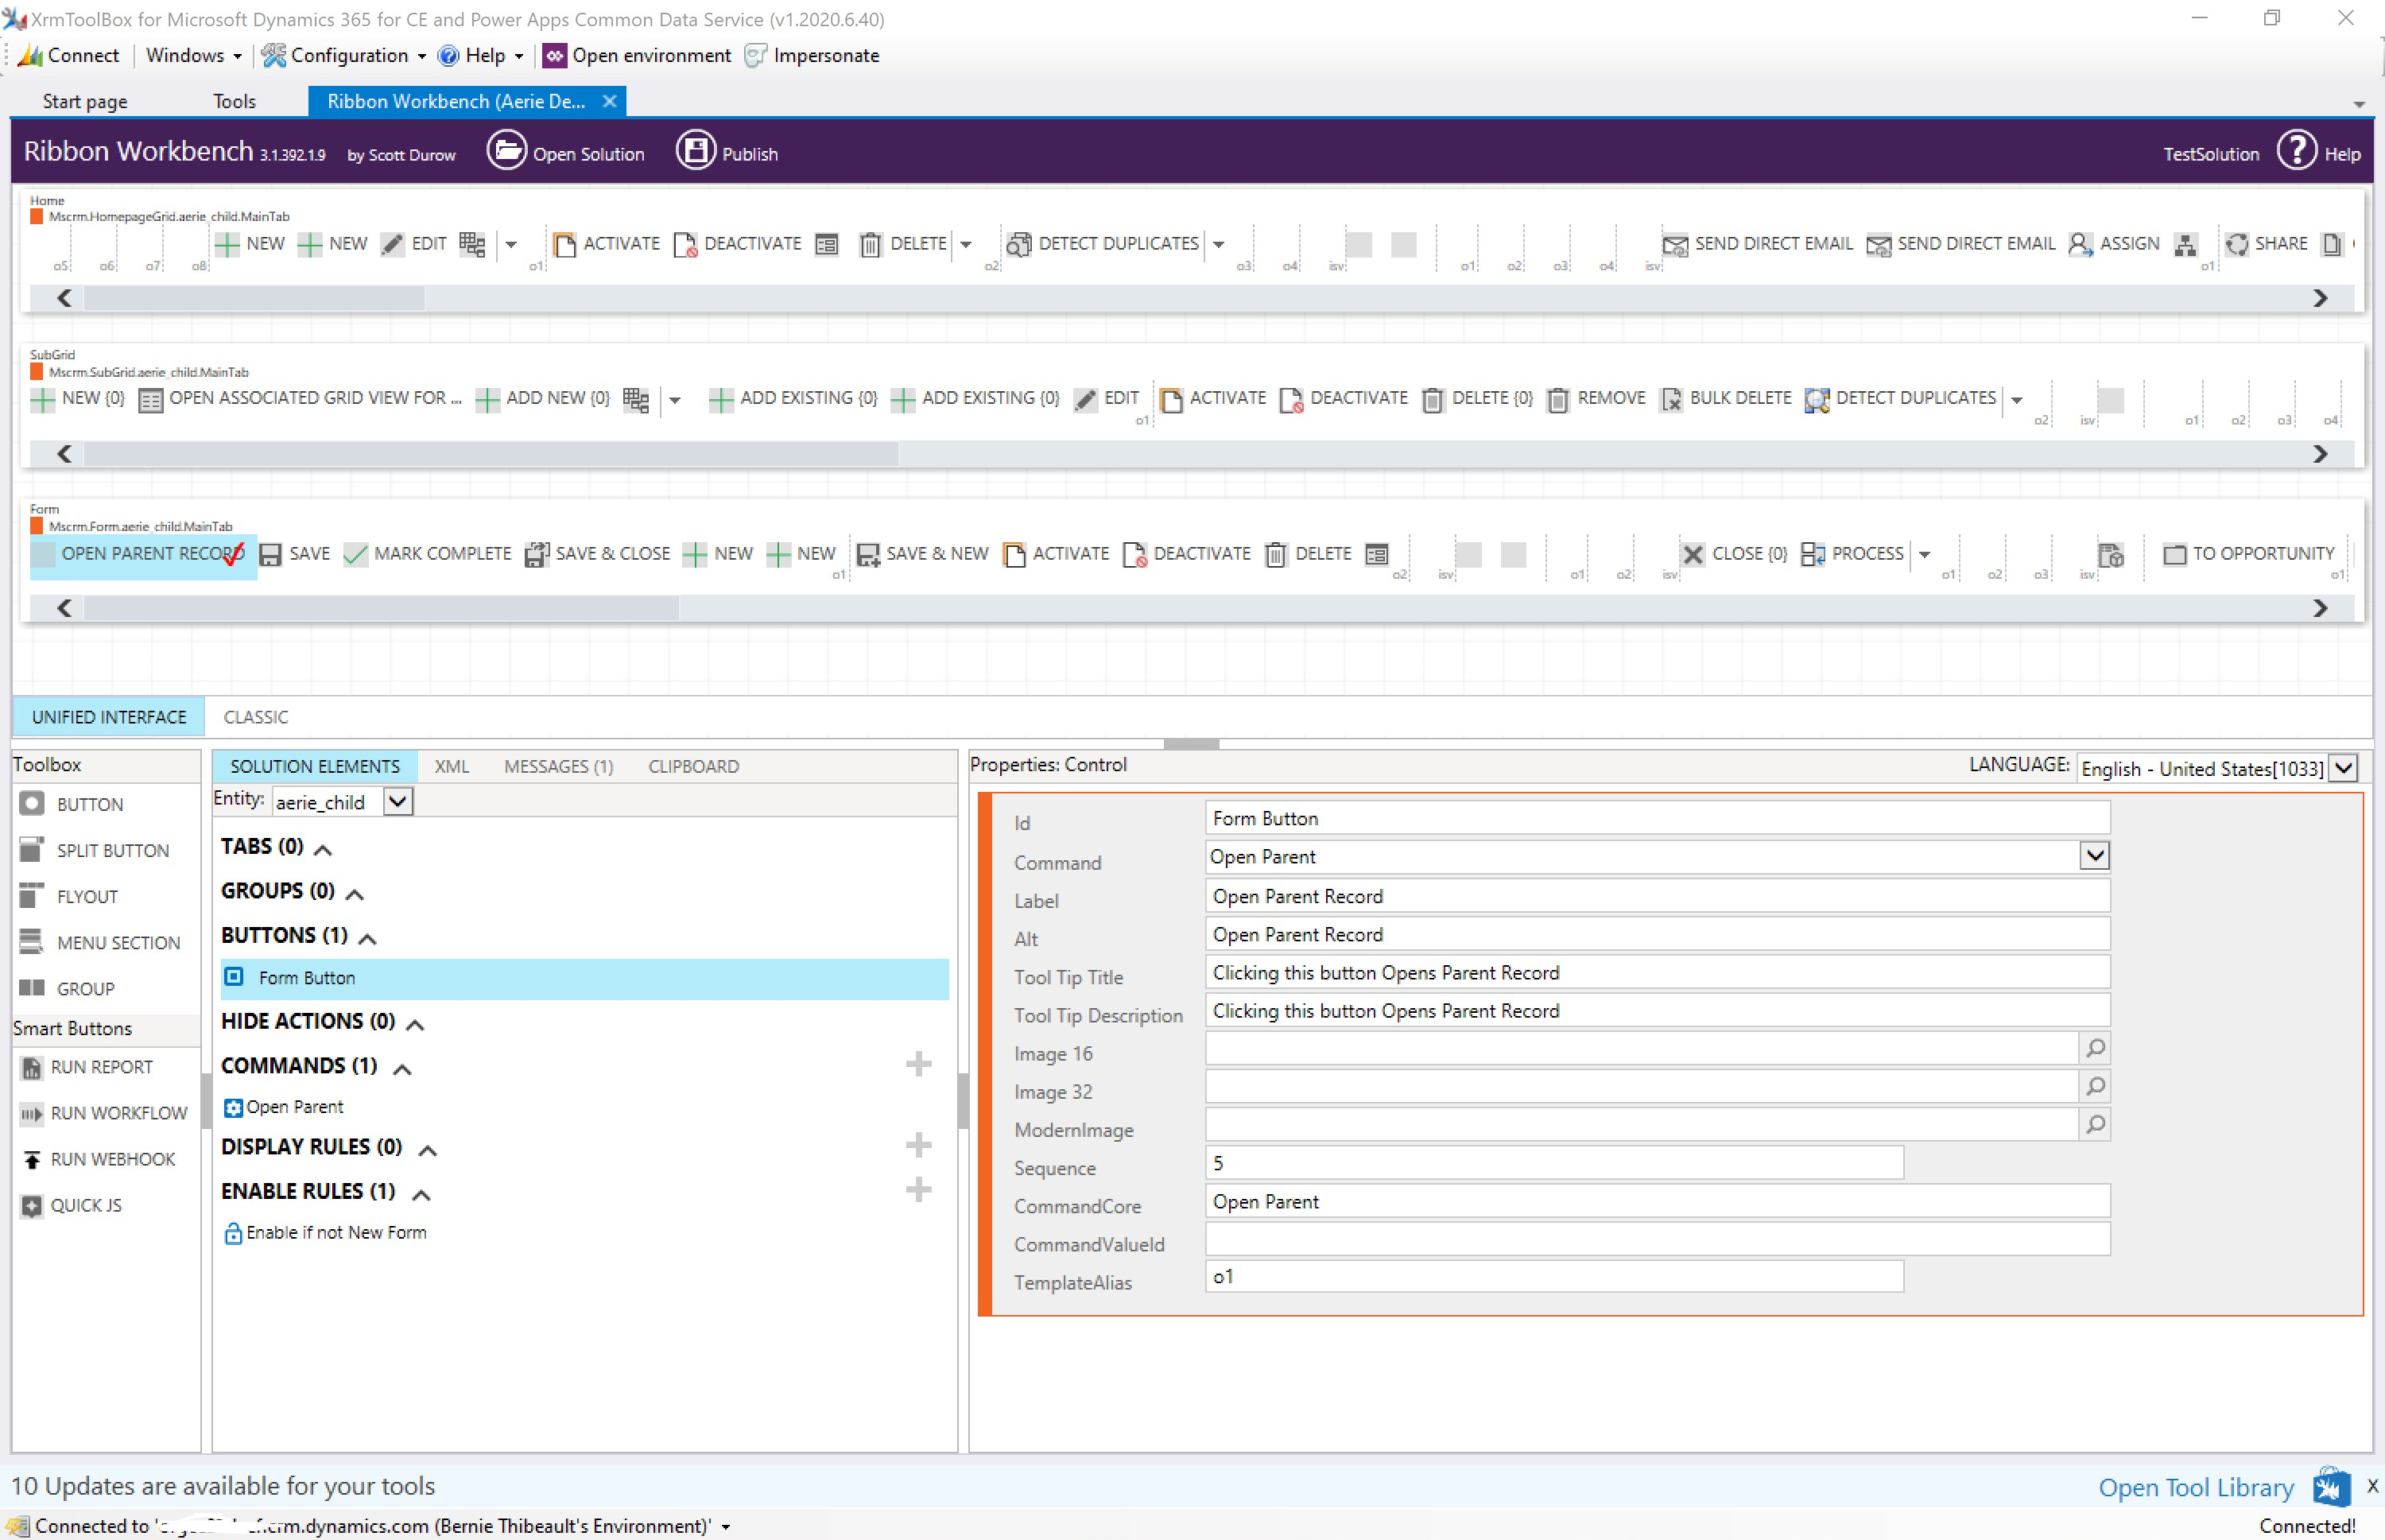This screenshot has width=2385, height=1540.
Task: Browse for the Image 32 resource
Action: 2094,1086
